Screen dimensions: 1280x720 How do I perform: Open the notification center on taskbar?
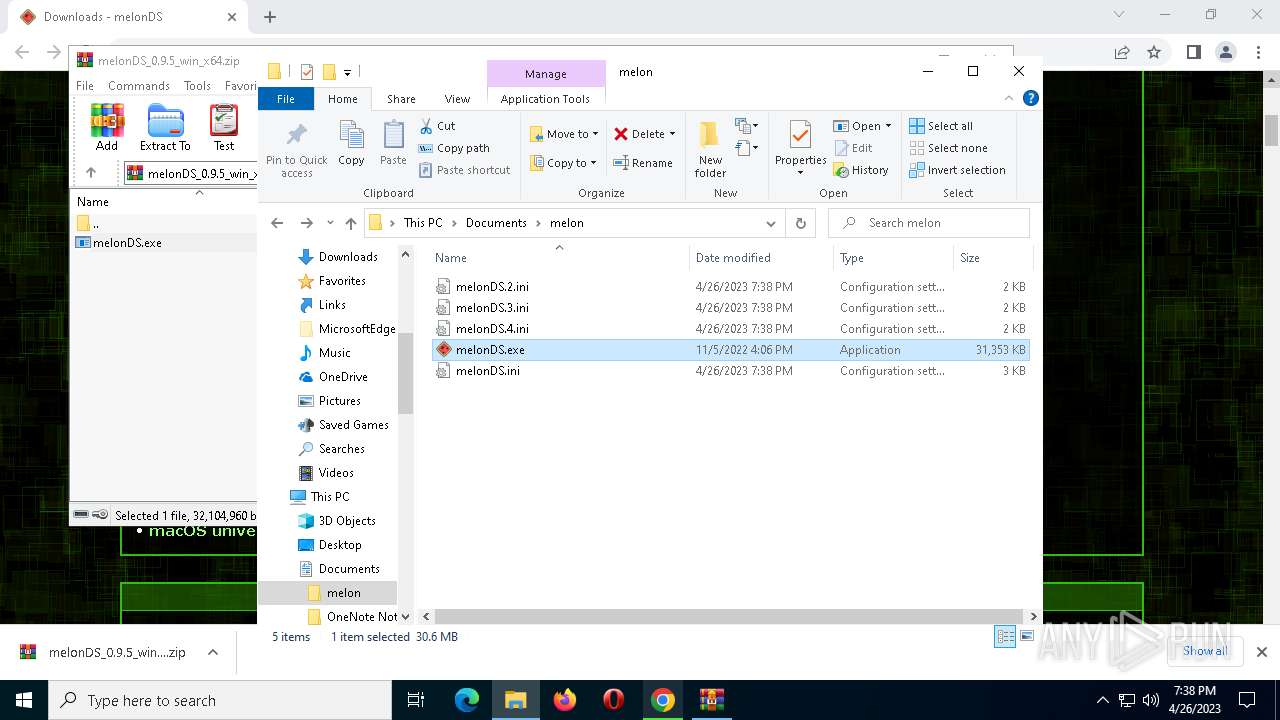(1247, 700)
